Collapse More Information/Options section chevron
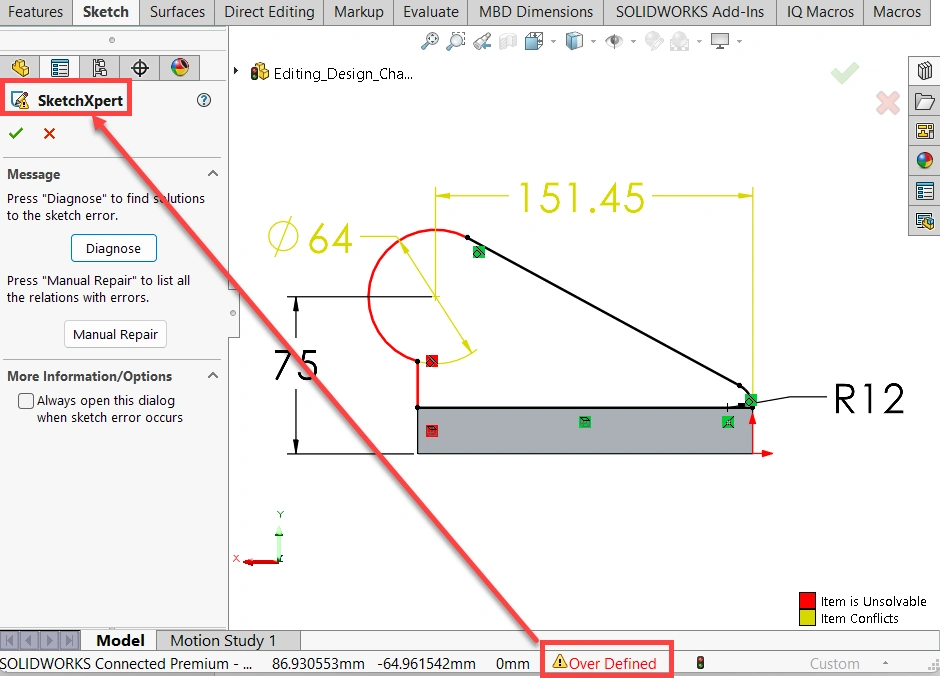940x678 pixels. pos(213,375)
